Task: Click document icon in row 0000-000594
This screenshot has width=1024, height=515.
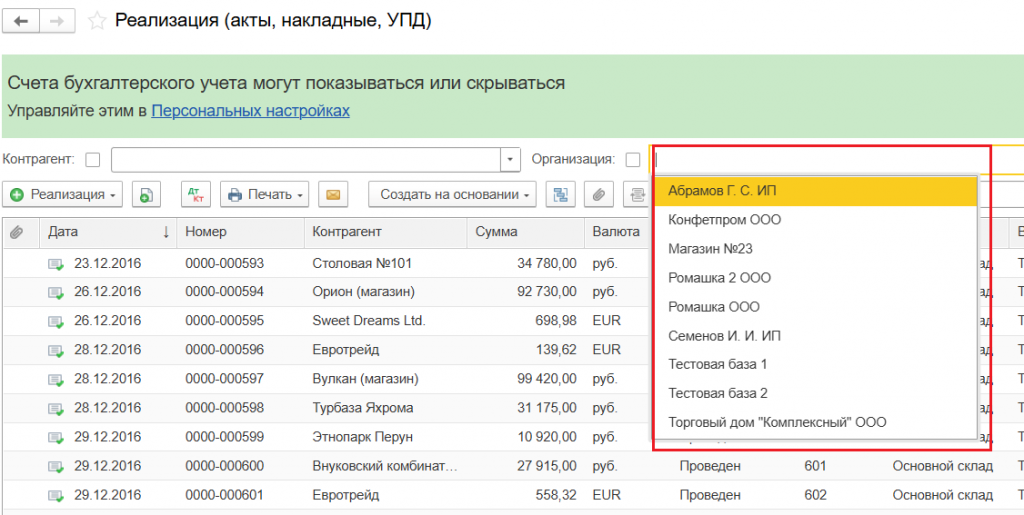Action: coord(56,292)
